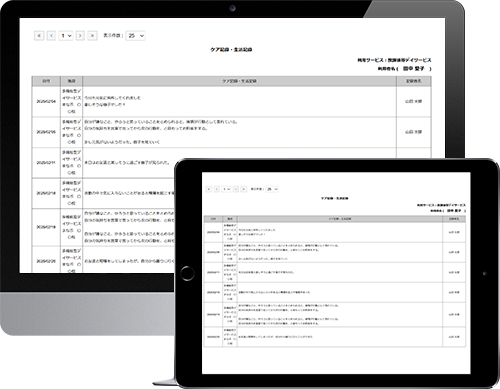Click last record row on tablet table
This screenshot has height=389, width=500.
point(335,337)
